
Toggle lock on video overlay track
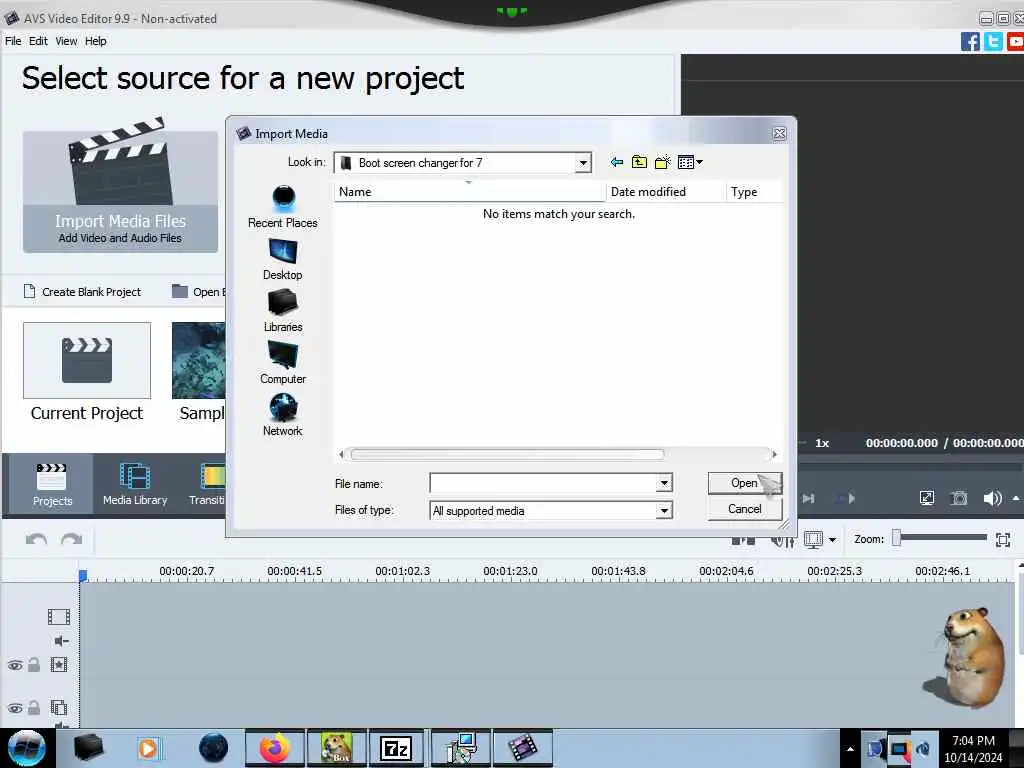point(34,707)
